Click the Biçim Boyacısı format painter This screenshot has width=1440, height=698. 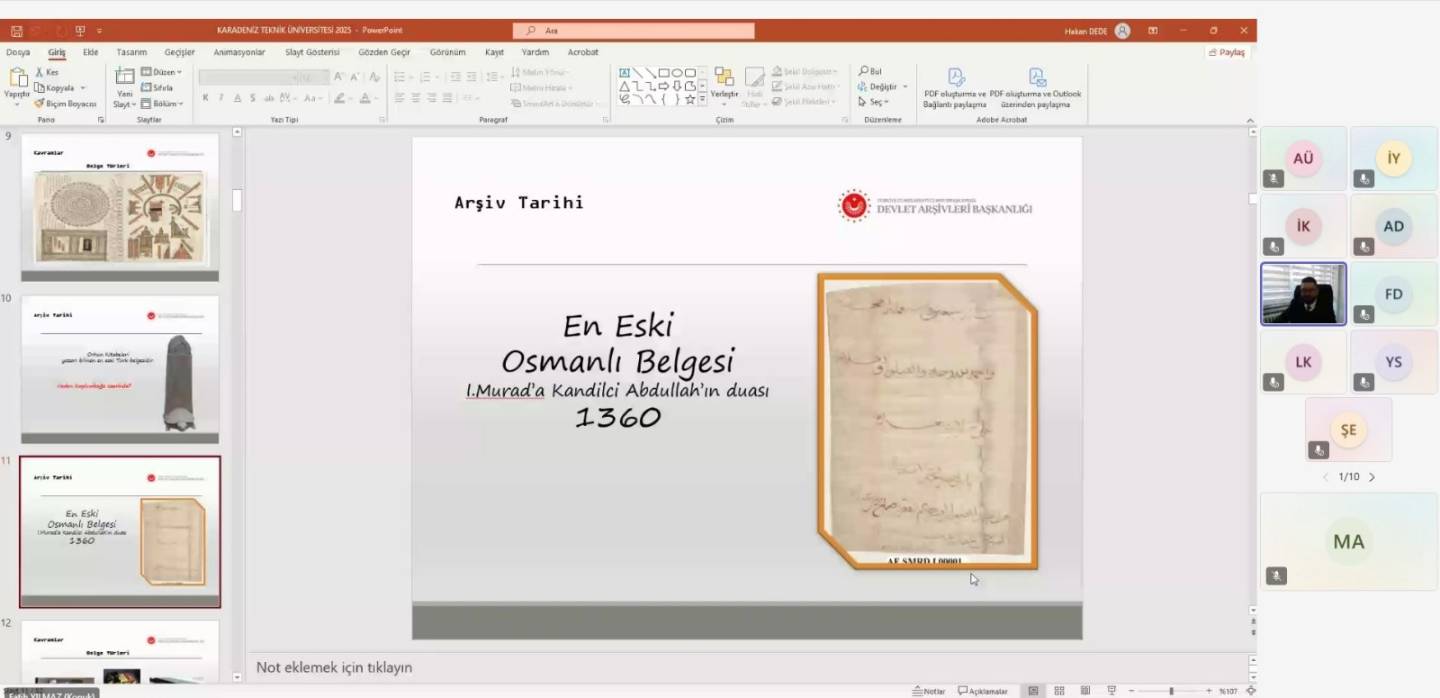click(x=66, y=104)
